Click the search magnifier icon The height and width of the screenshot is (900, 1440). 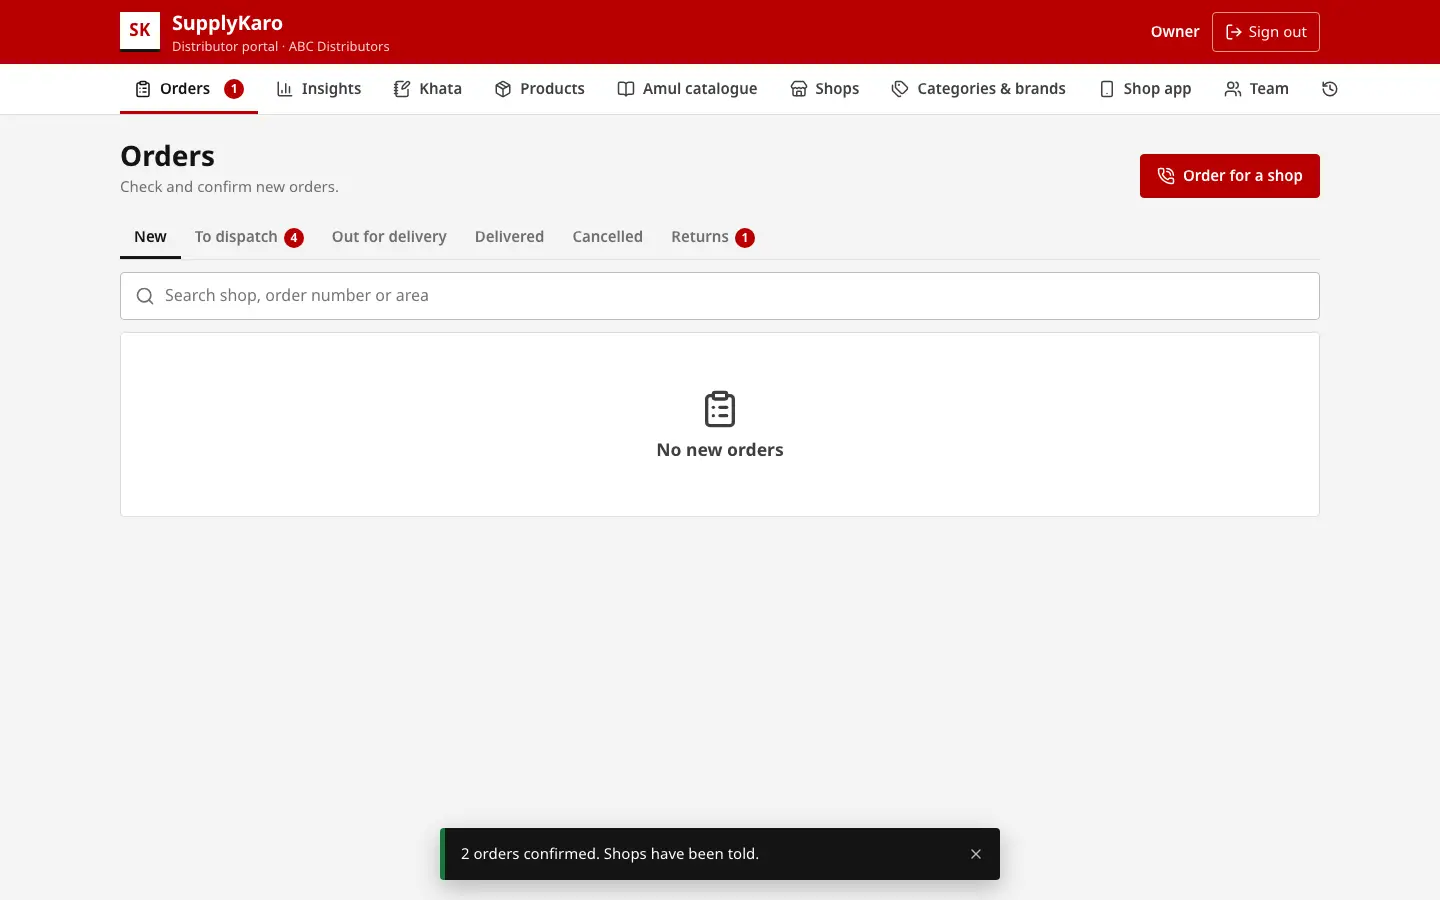[145, 296]
